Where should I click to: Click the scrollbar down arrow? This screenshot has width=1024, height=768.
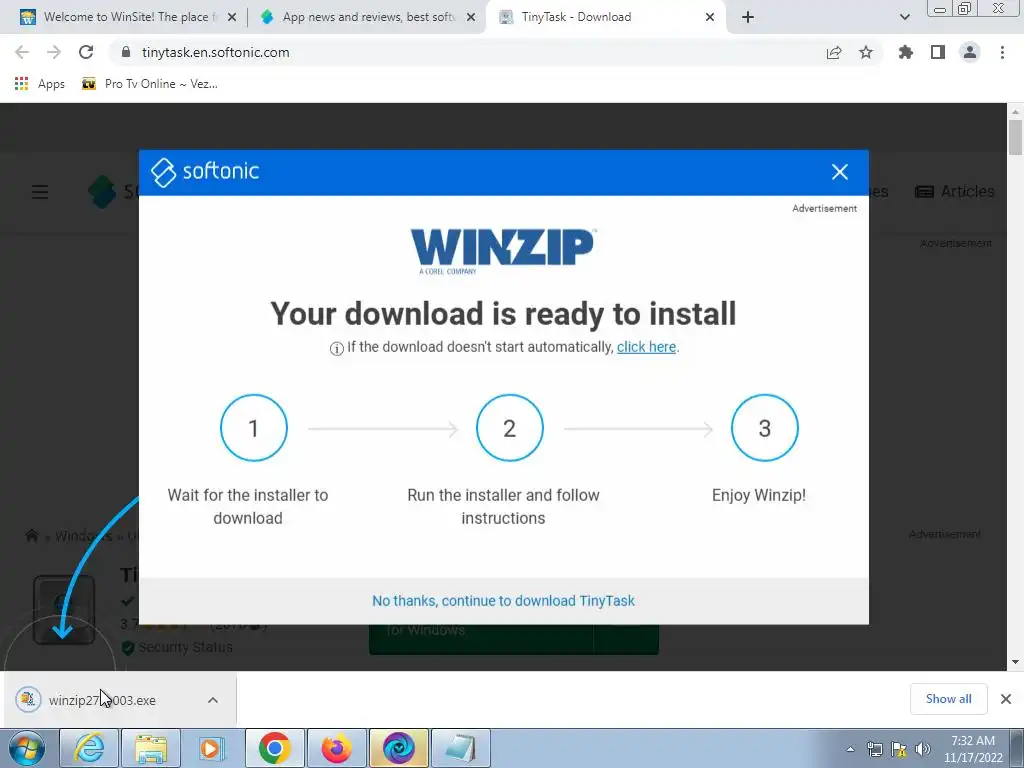(x=1016, y=662)
